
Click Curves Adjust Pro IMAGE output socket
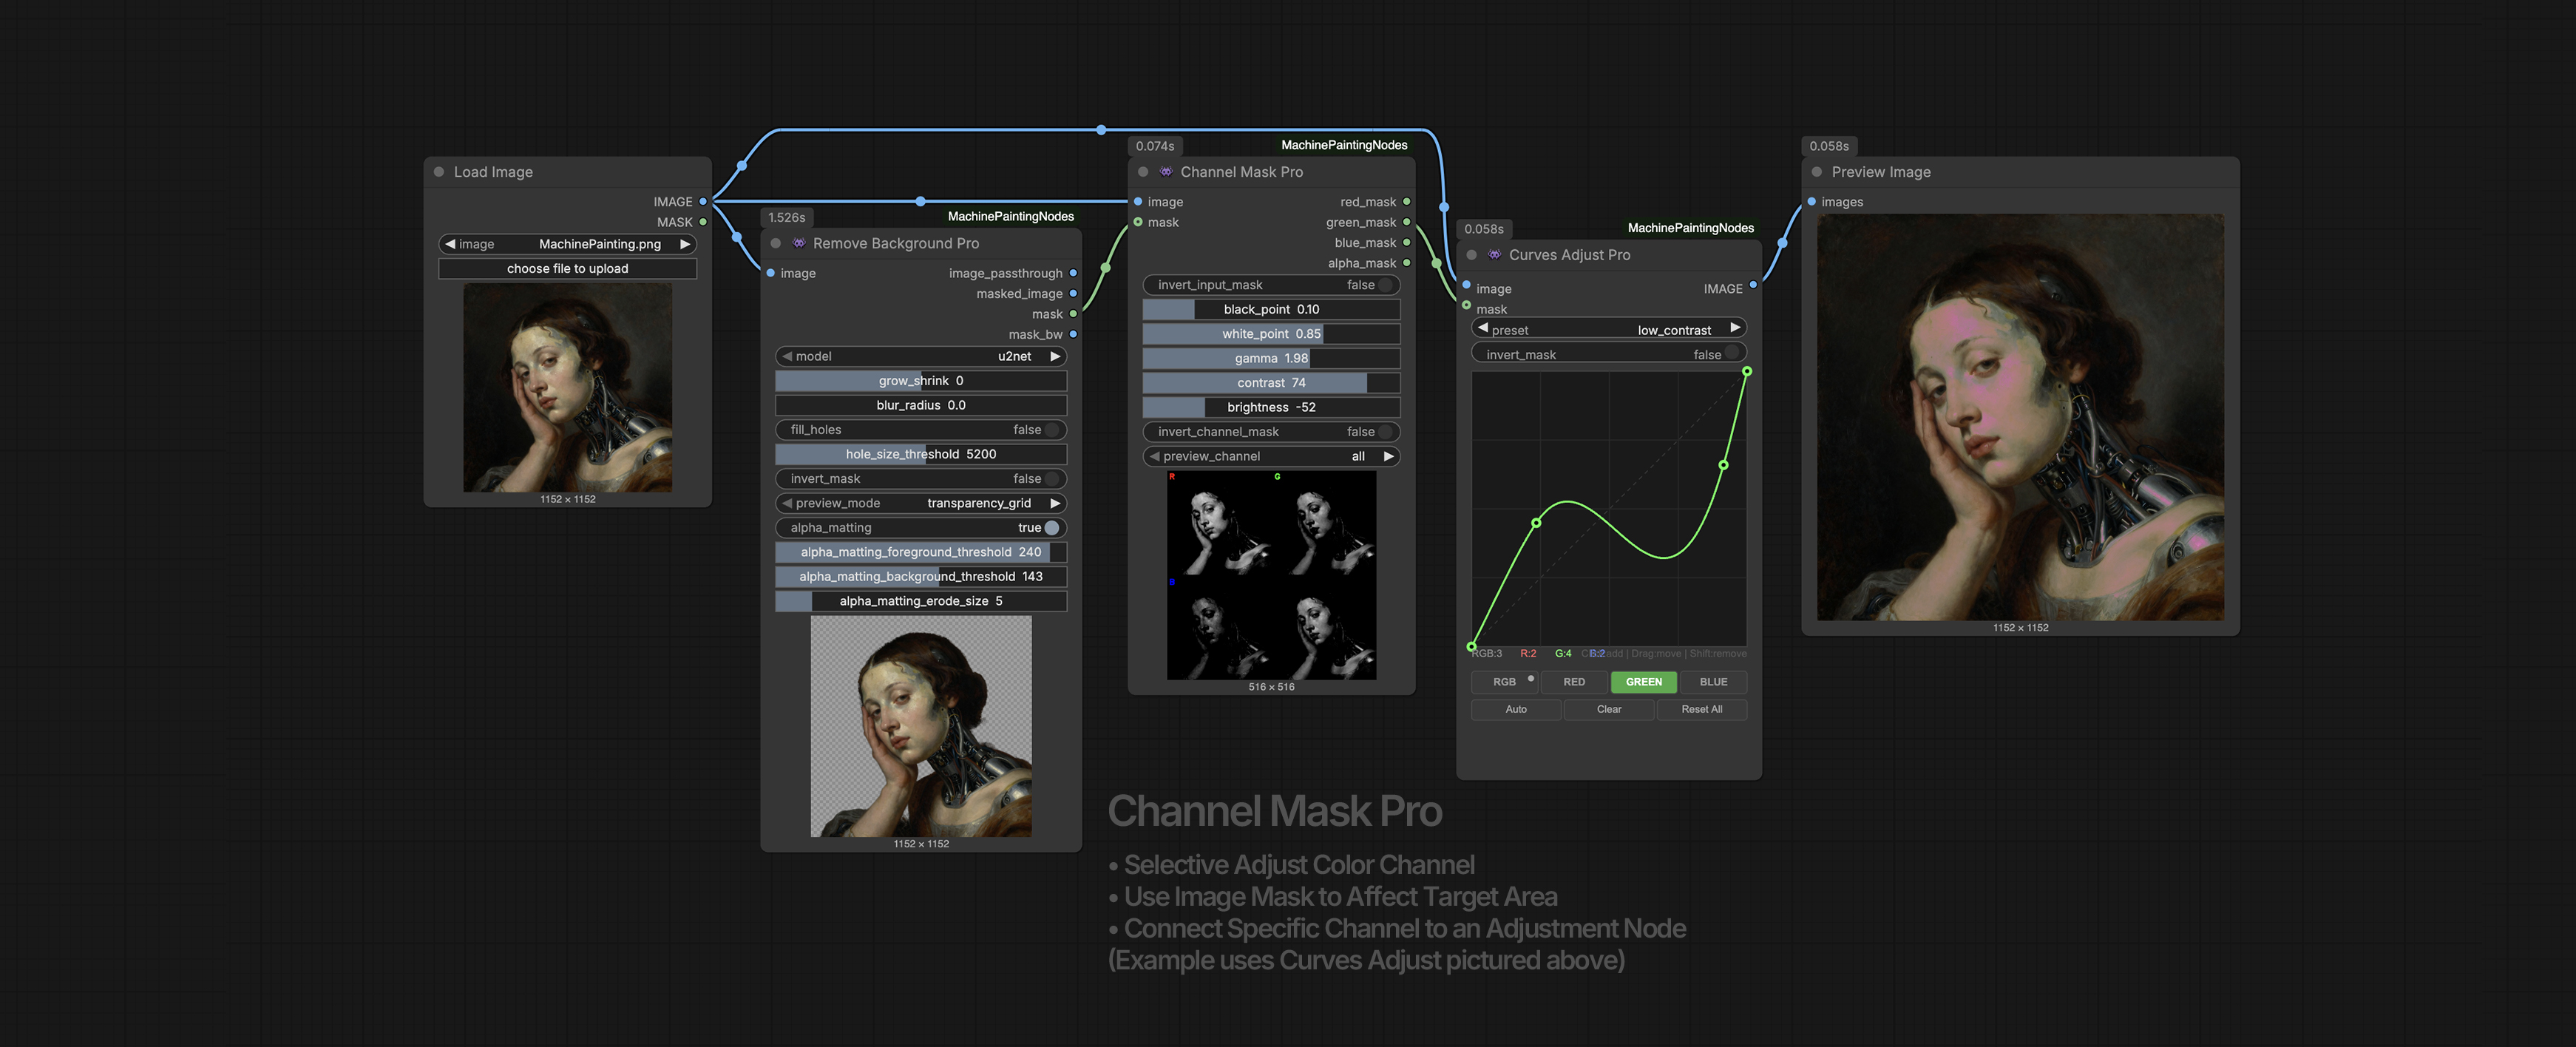1753,285
